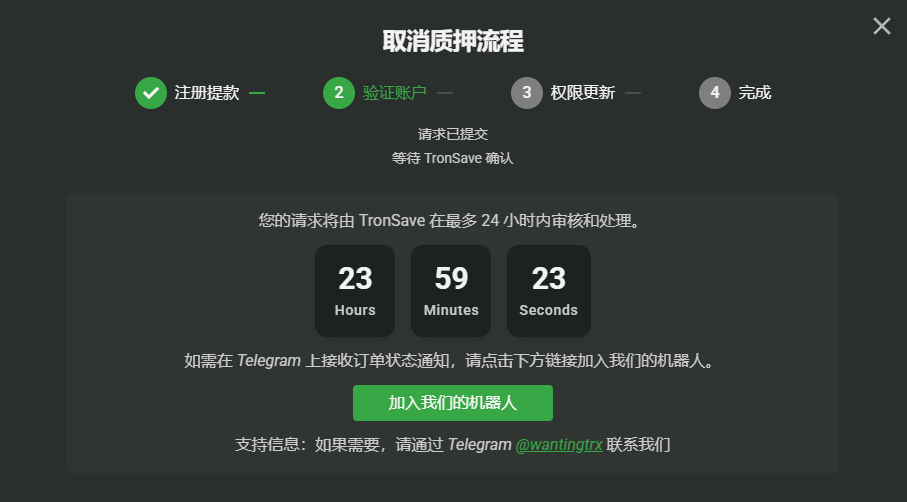The image size is (907, 502).
Task: Click the green checkmark step 1 icon
Action: coord(151,93)
